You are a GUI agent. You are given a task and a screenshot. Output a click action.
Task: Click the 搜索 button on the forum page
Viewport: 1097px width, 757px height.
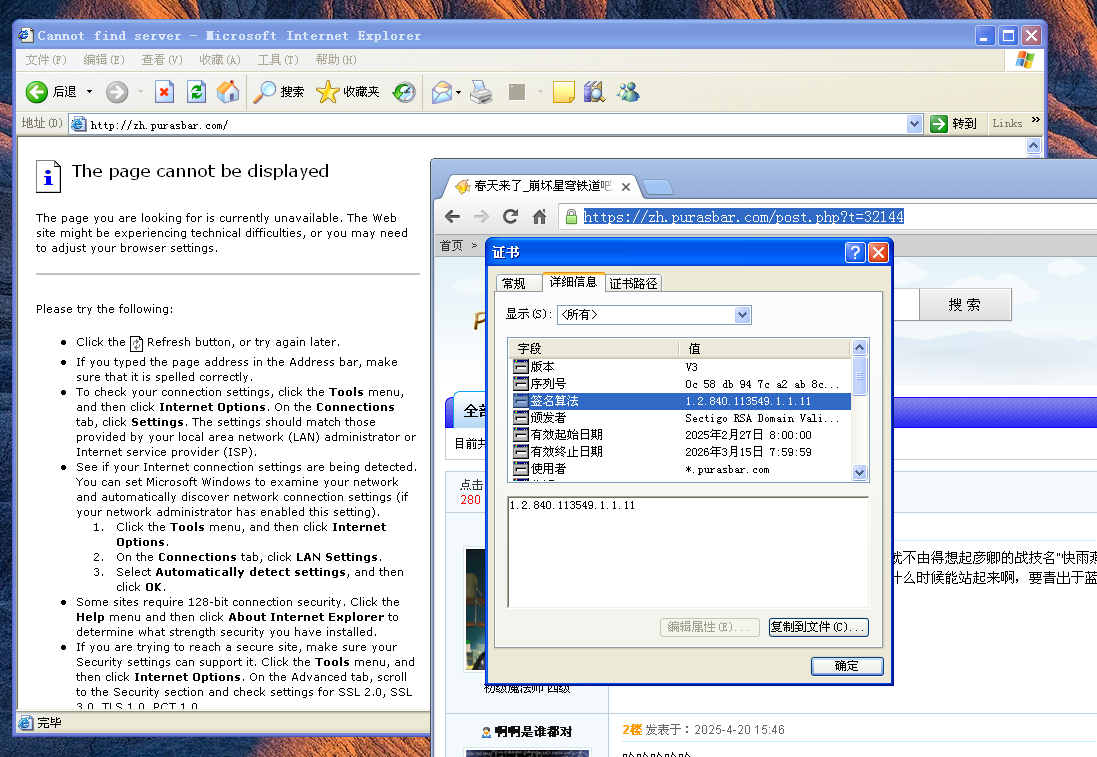point(965,304)
